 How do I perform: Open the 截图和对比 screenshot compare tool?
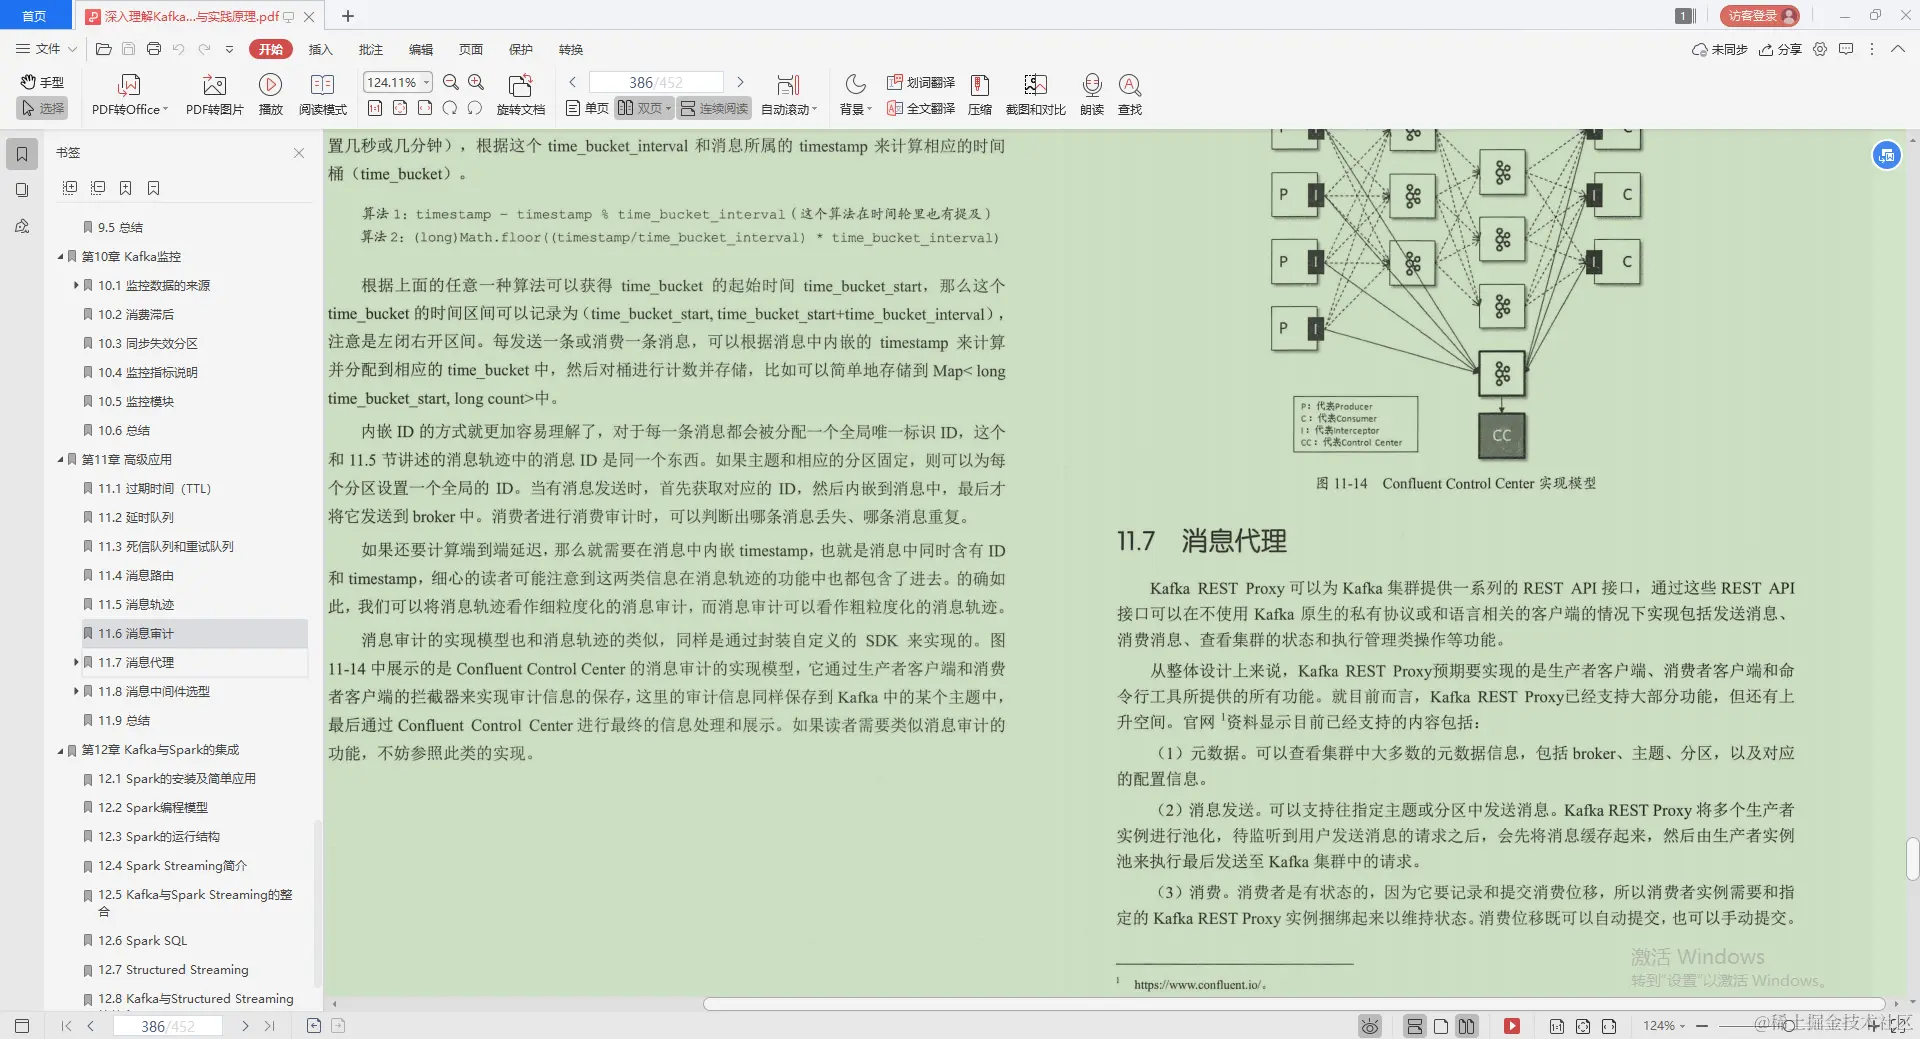click(1035, 95)
